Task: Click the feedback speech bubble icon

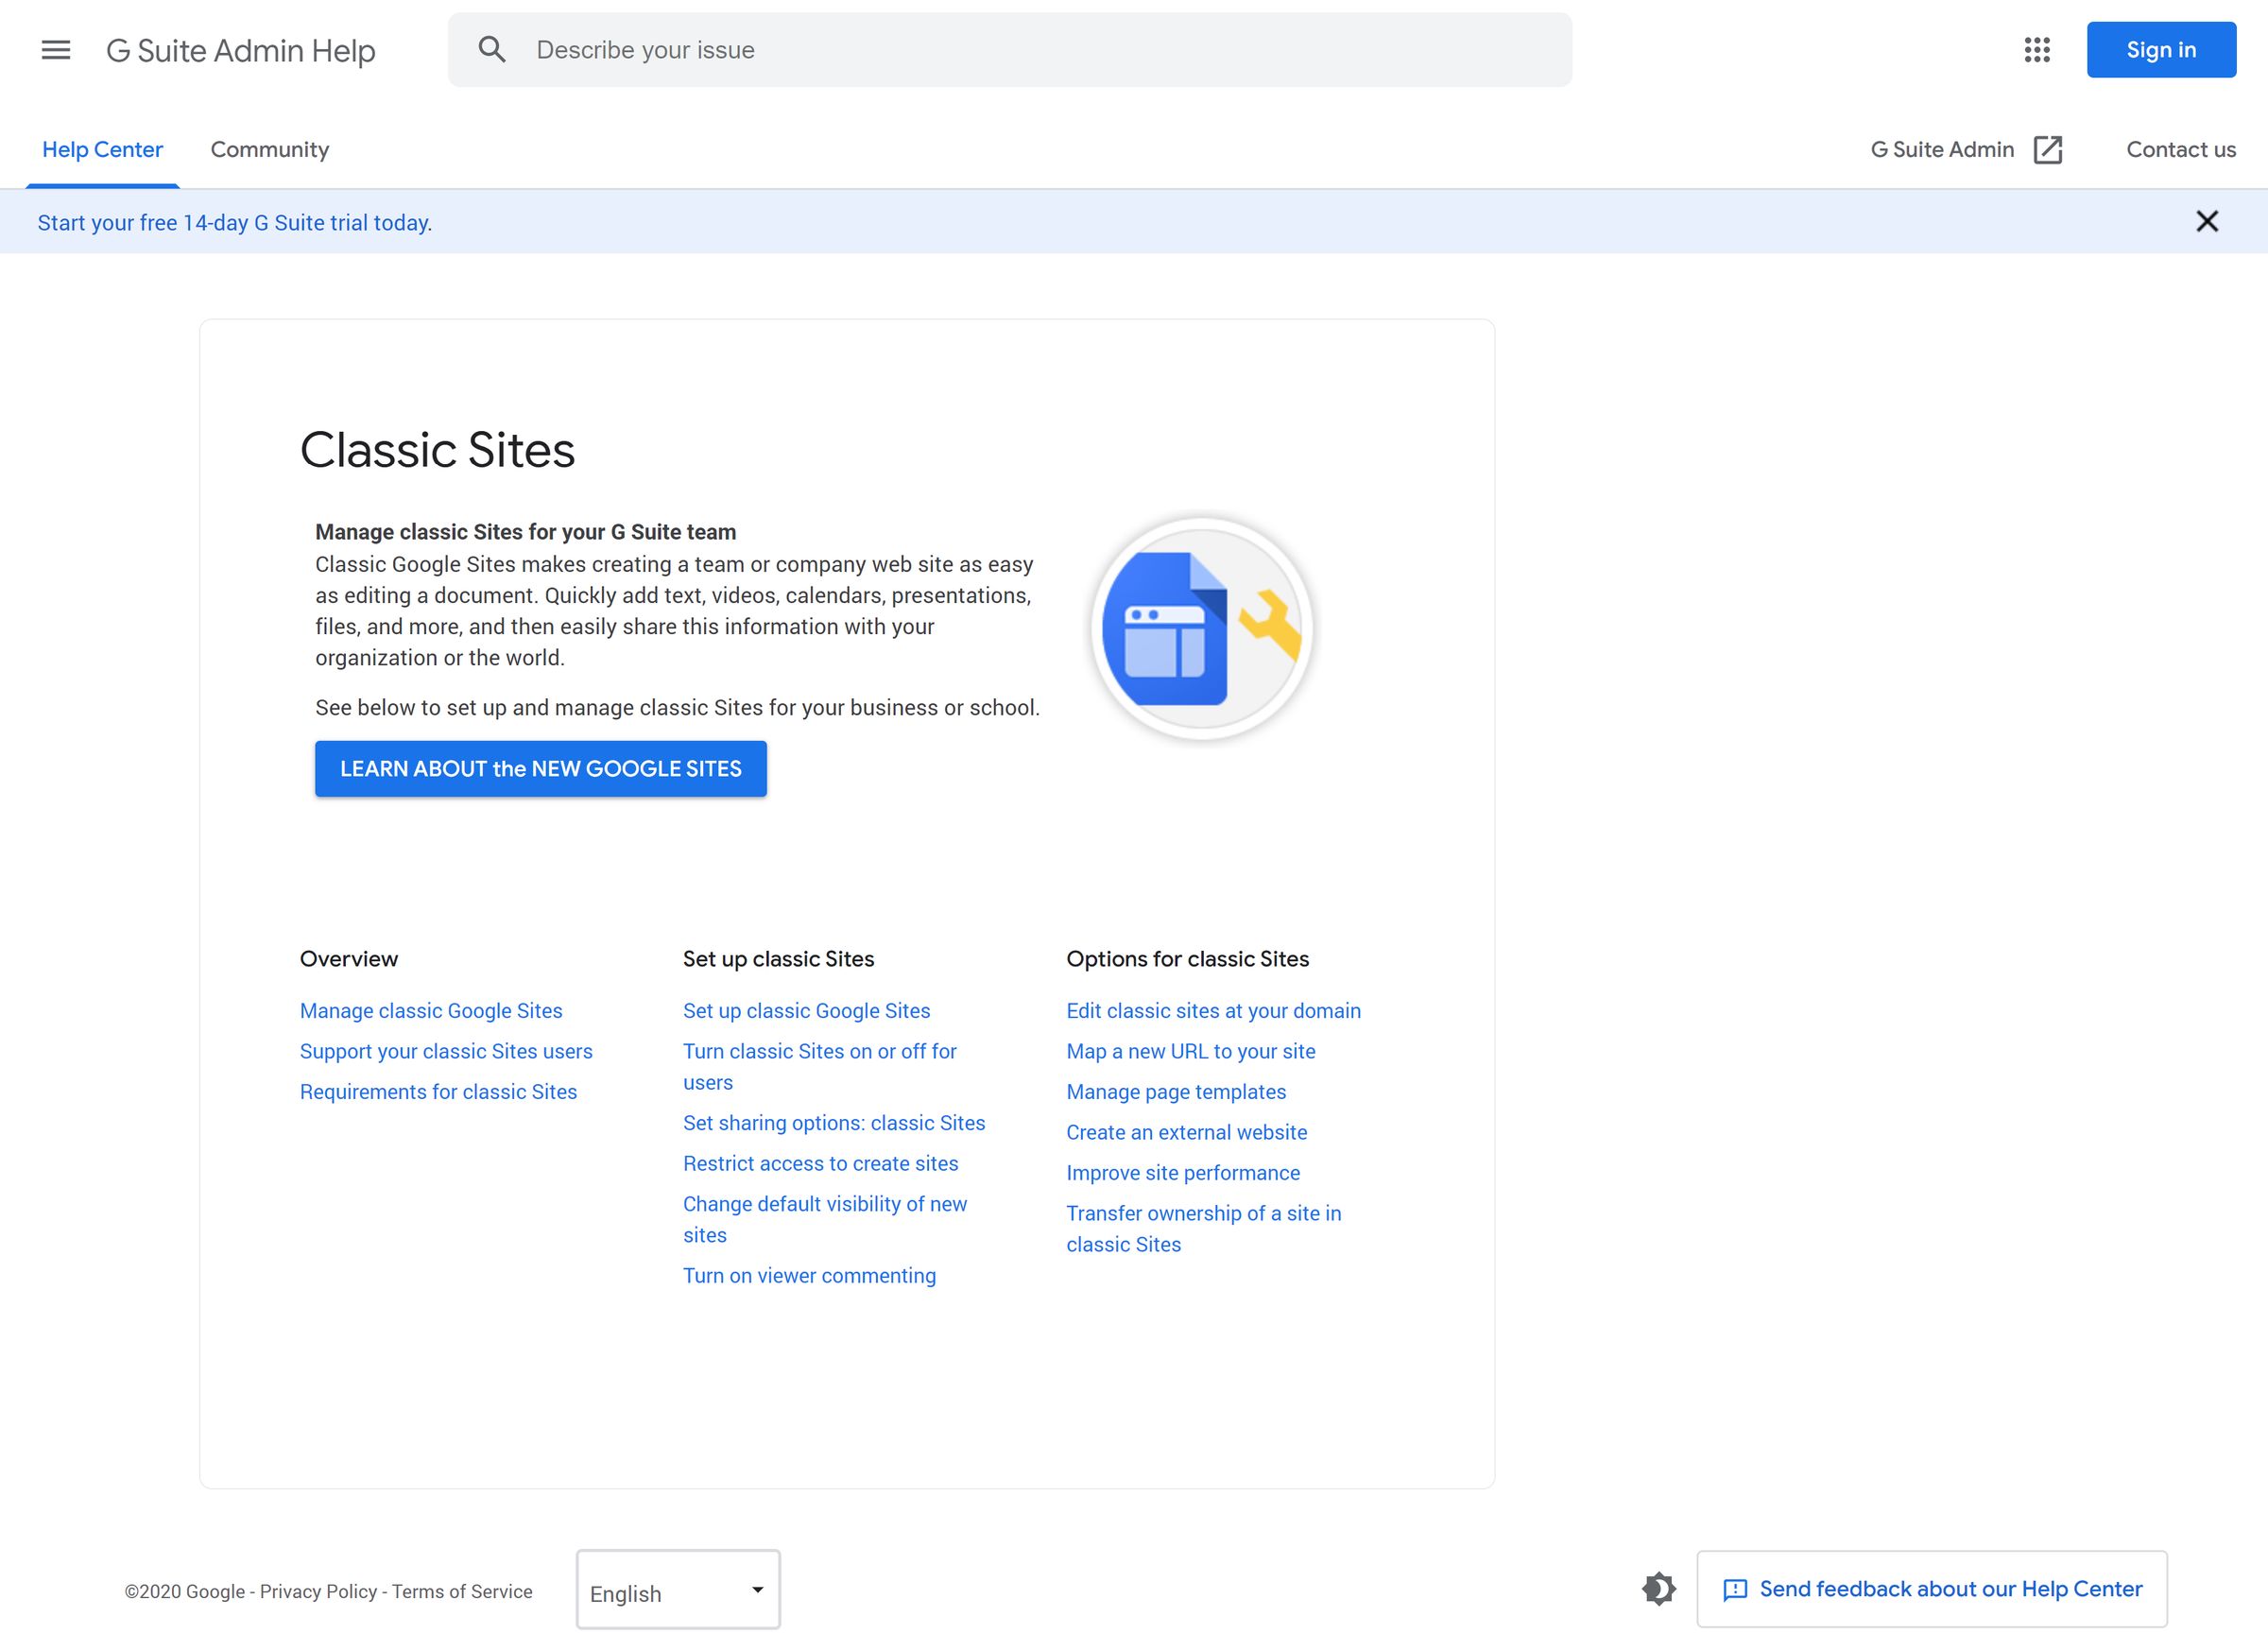Action: (1736, 1588)
